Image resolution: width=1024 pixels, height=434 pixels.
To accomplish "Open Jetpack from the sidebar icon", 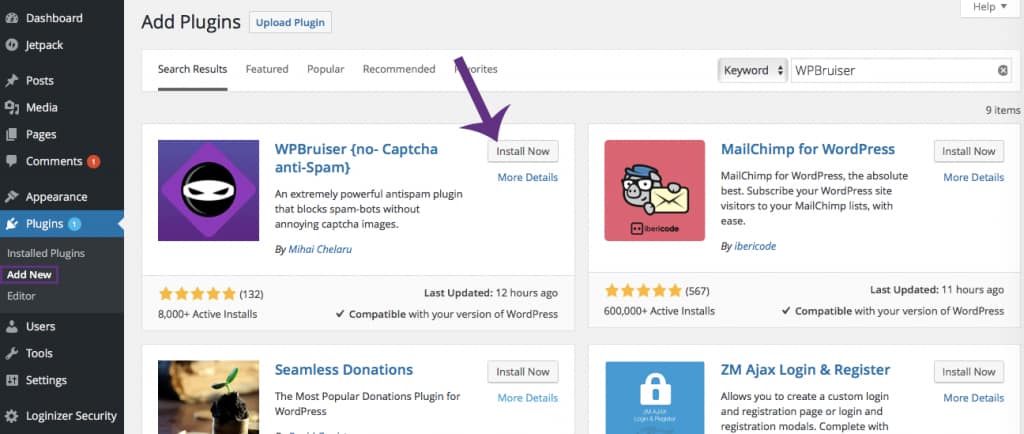I will click(12, 45).
